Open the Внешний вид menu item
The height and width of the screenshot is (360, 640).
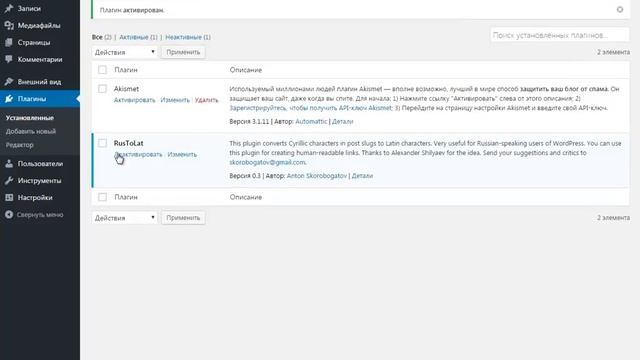[x=40, y=82]
